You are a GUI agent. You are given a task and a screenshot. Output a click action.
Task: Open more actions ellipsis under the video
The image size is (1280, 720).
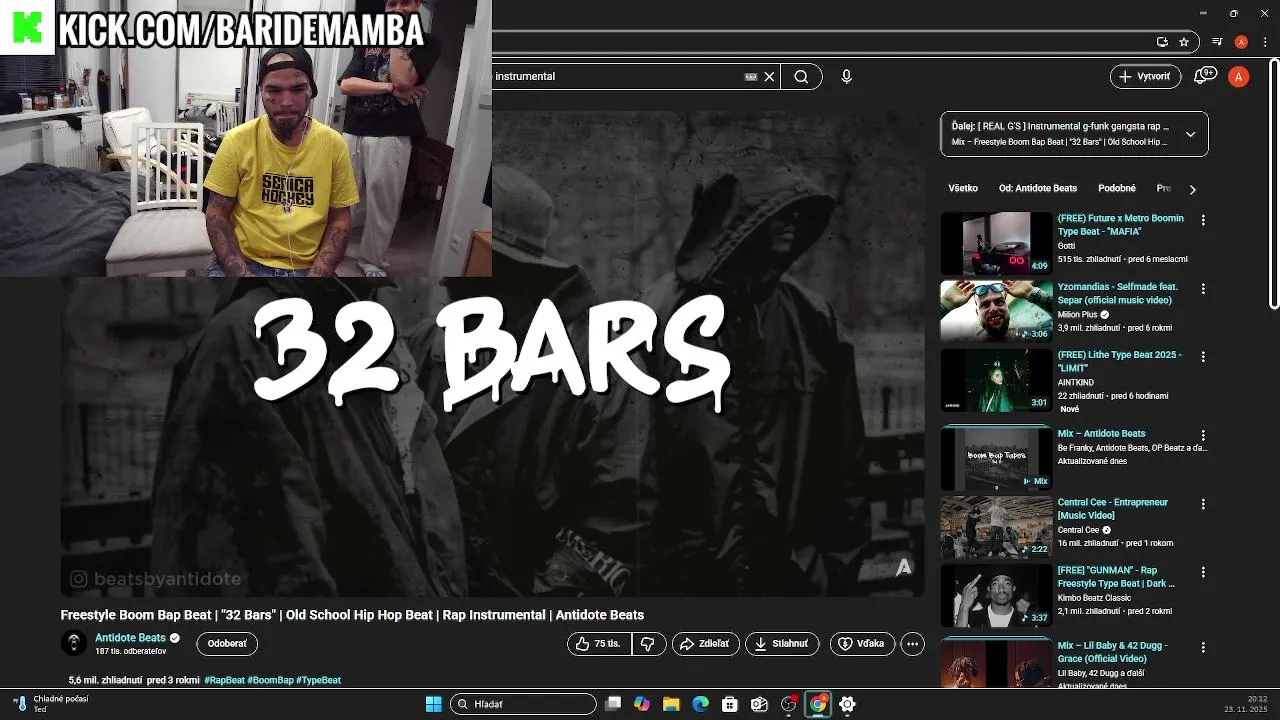pyautogui.click(x=912, y=644)
